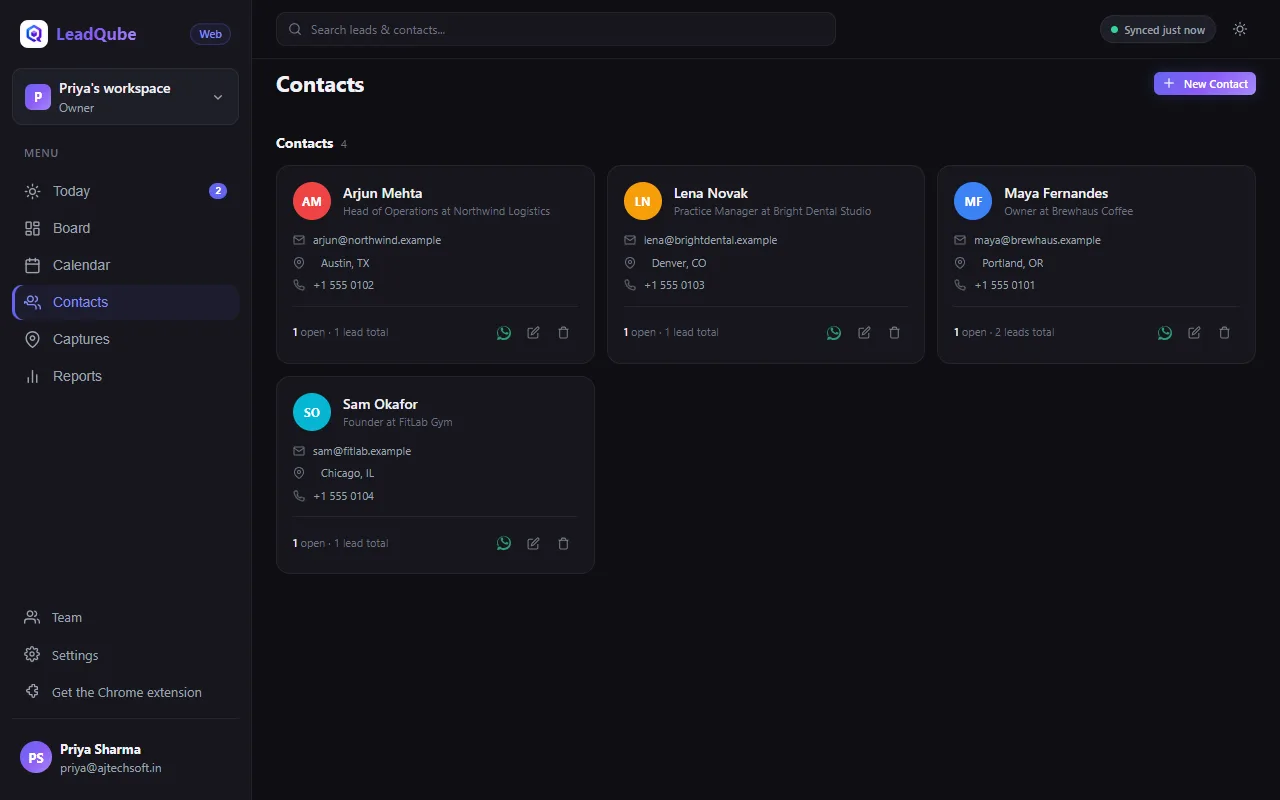
Task: Open Settings in the sidebar
Action: point(126,655)
